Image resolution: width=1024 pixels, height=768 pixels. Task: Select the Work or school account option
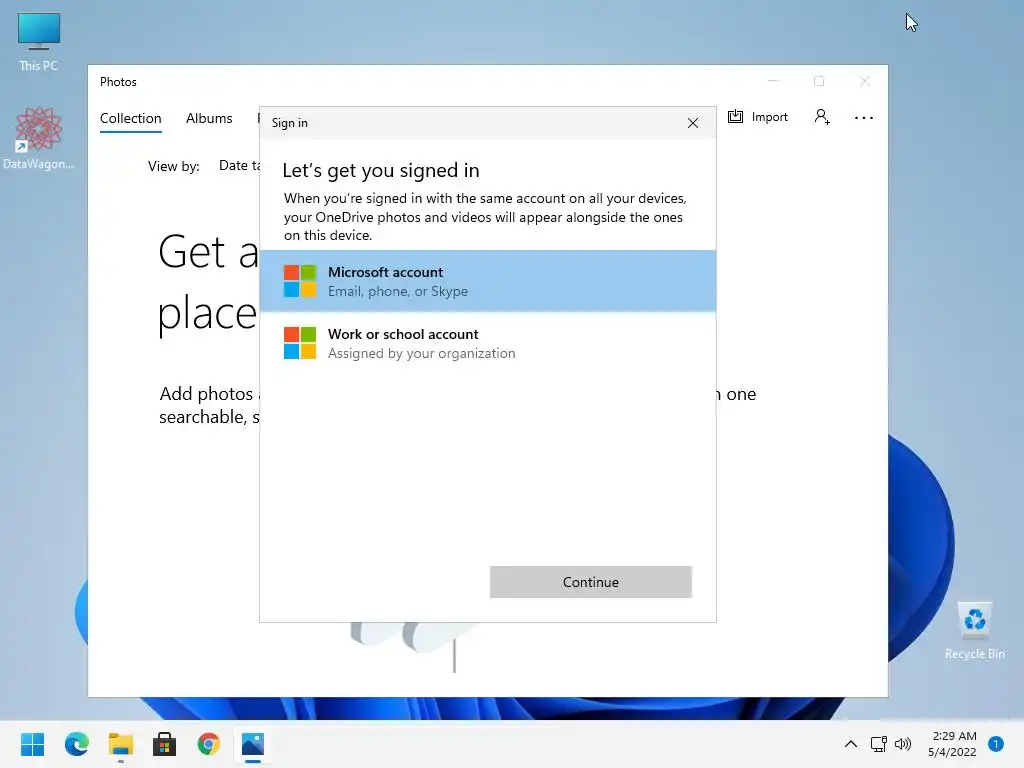(x=487, y=344)
